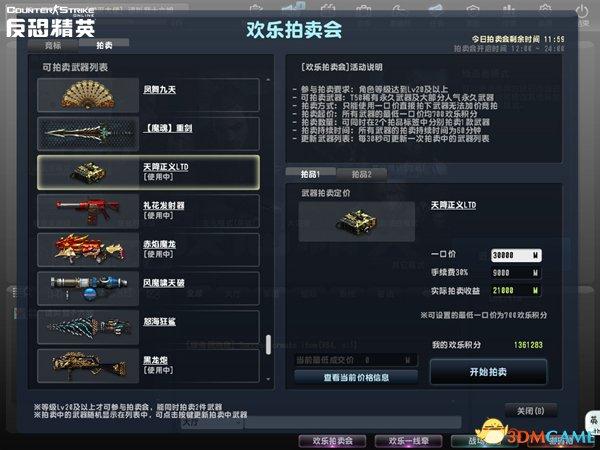
Task: Select the 天降正义LTD weapon icon in list
Action: 88,172
